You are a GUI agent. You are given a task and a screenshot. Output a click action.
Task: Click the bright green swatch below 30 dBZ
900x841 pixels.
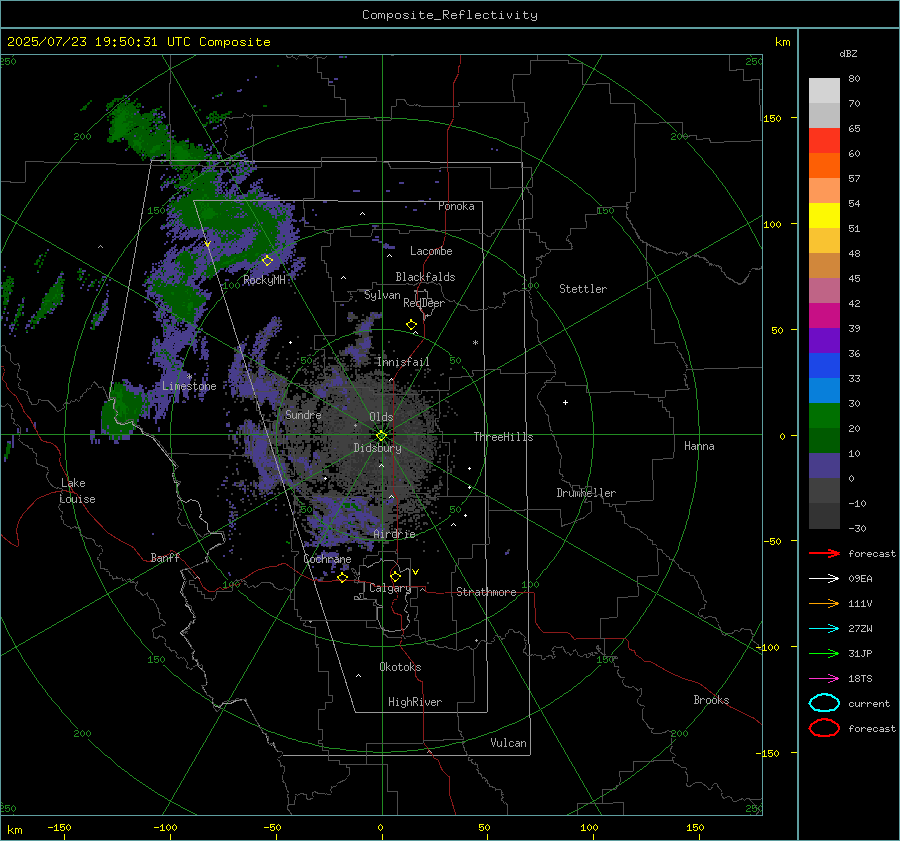pyautogui.click(x=824, y=416)
